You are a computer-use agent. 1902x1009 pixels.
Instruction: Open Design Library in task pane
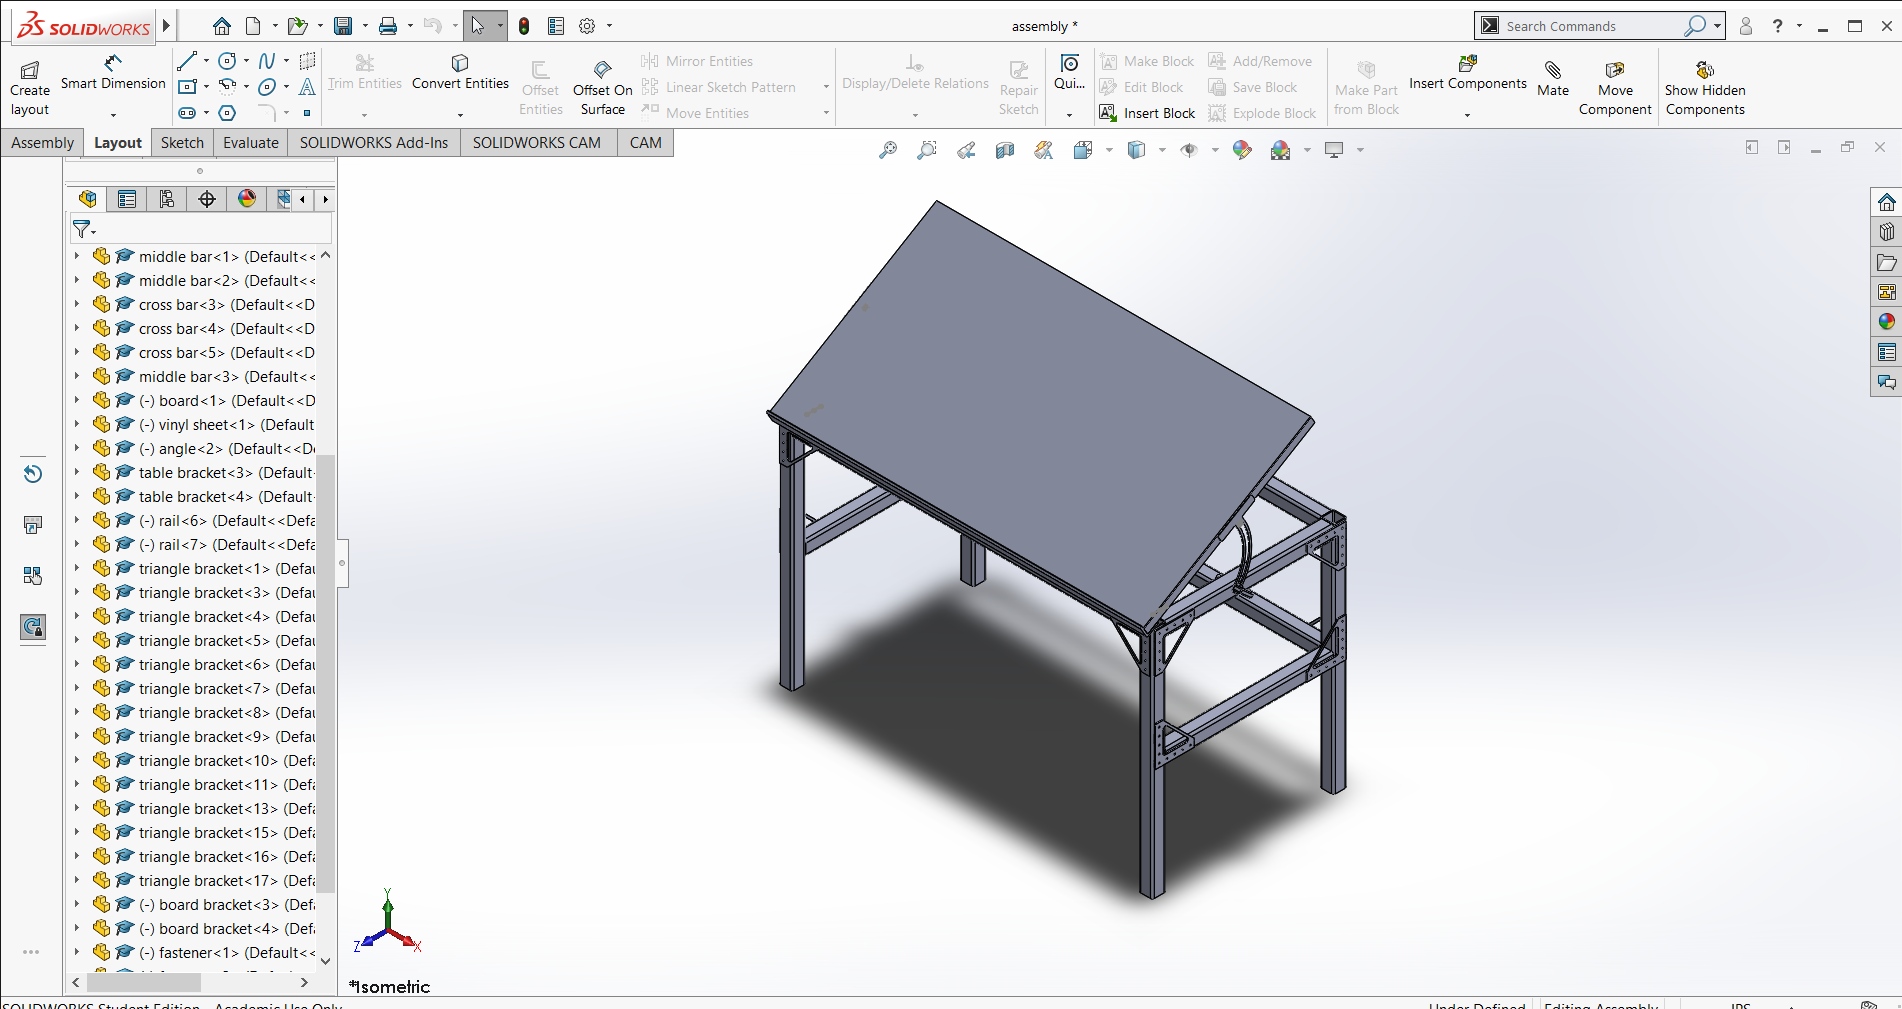pyautogui.click(x=1886, y=232)
